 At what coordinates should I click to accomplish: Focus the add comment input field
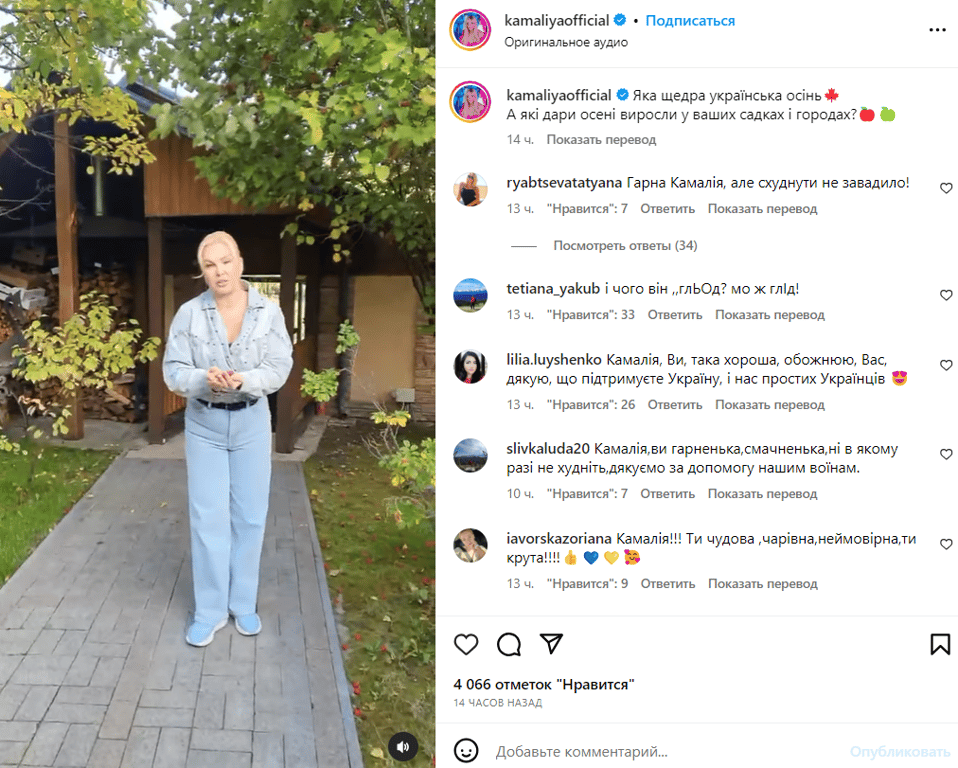666,752
